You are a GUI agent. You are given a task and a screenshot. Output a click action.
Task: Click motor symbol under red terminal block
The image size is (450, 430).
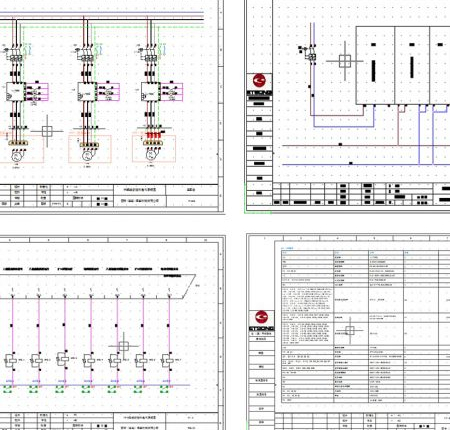tap(150, 154)
